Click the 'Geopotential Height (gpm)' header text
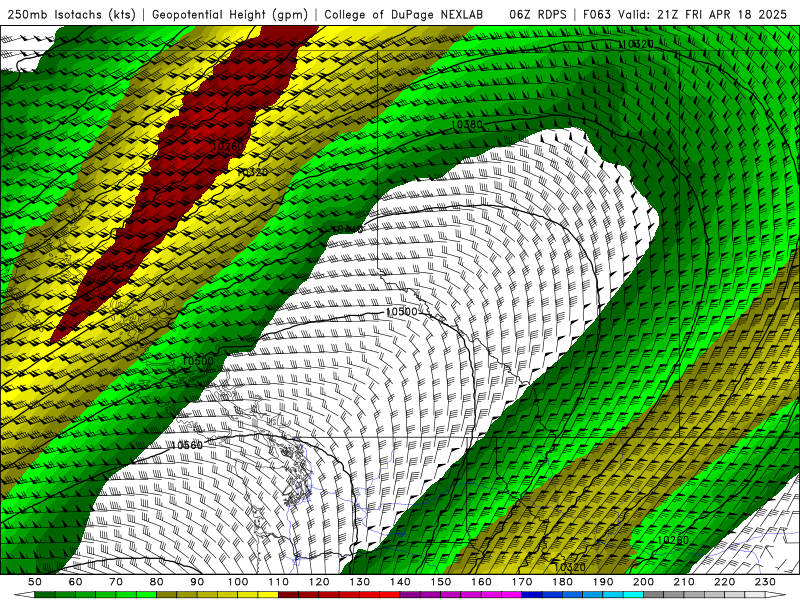This screenshot has height=600, width=800. click(x=230, y=14)
